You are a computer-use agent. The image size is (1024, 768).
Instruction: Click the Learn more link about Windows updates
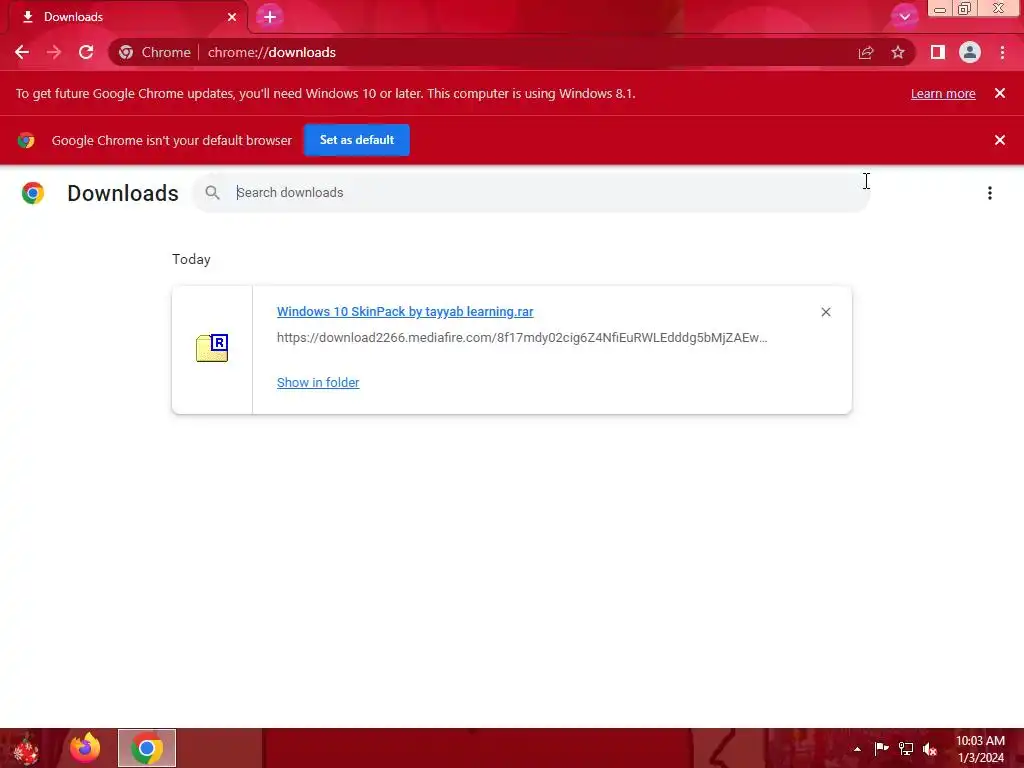click(943, 93)
